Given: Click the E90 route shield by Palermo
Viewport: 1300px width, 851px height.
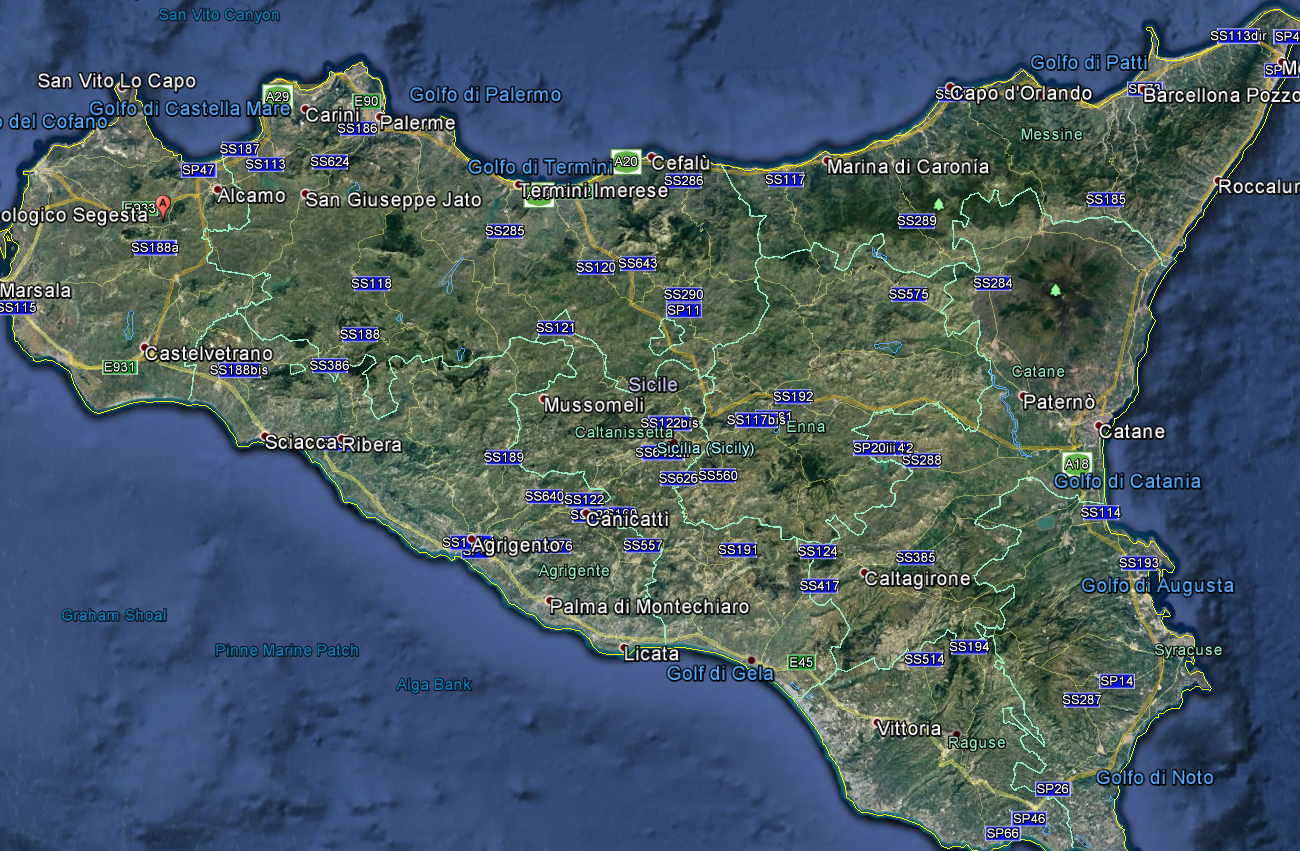Looking at the screenshot, I should 368,101.
